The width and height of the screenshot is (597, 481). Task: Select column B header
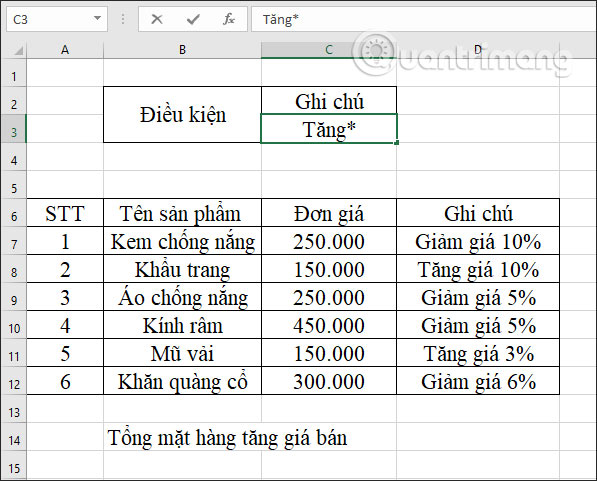(x=182, y=50)
